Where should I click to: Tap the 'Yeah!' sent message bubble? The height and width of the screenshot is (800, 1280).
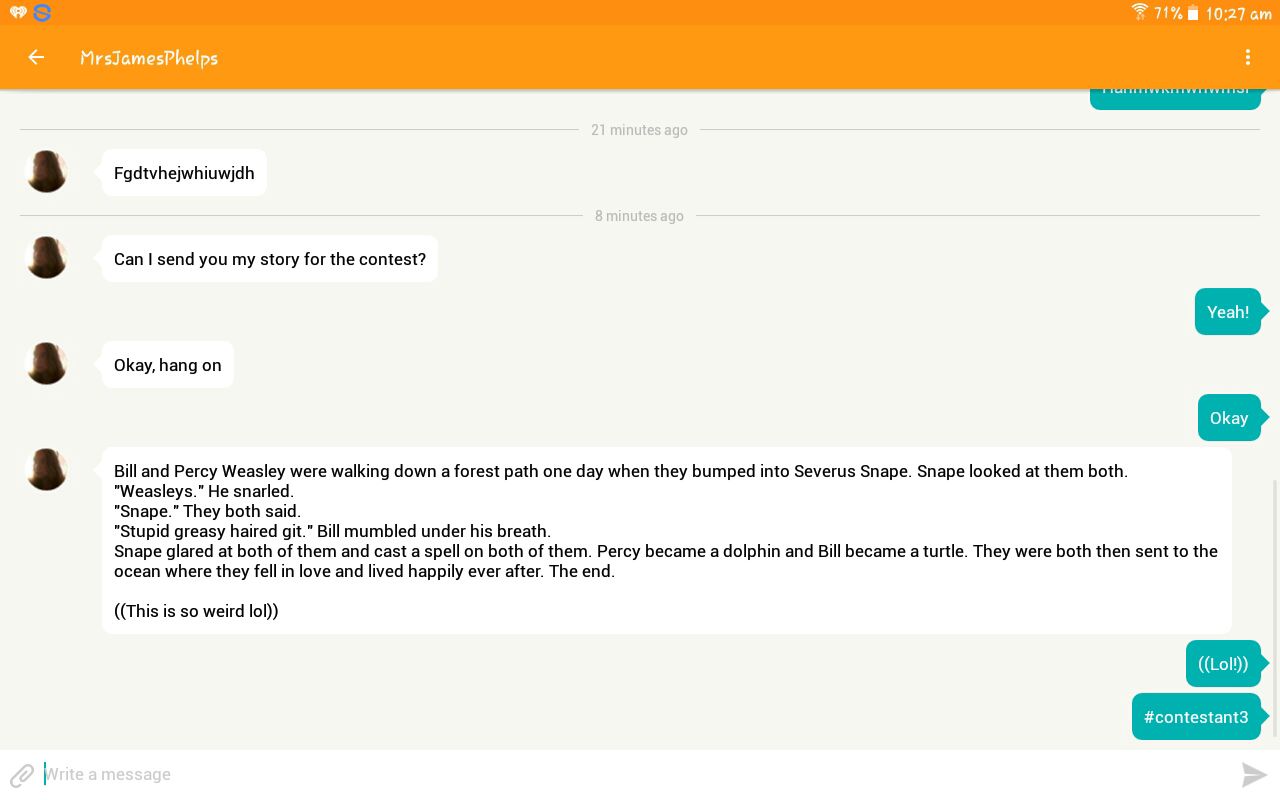[x=1228, y=312]
